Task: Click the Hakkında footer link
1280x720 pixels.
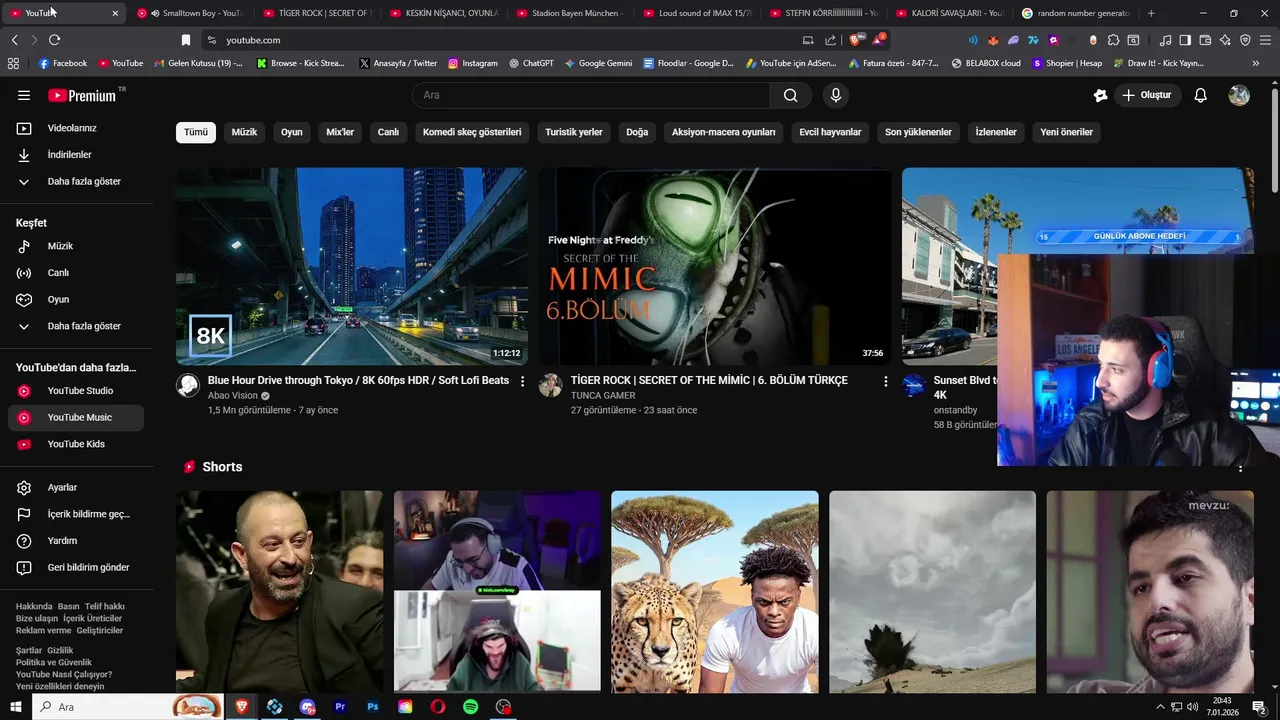Action: click(34, 606)
